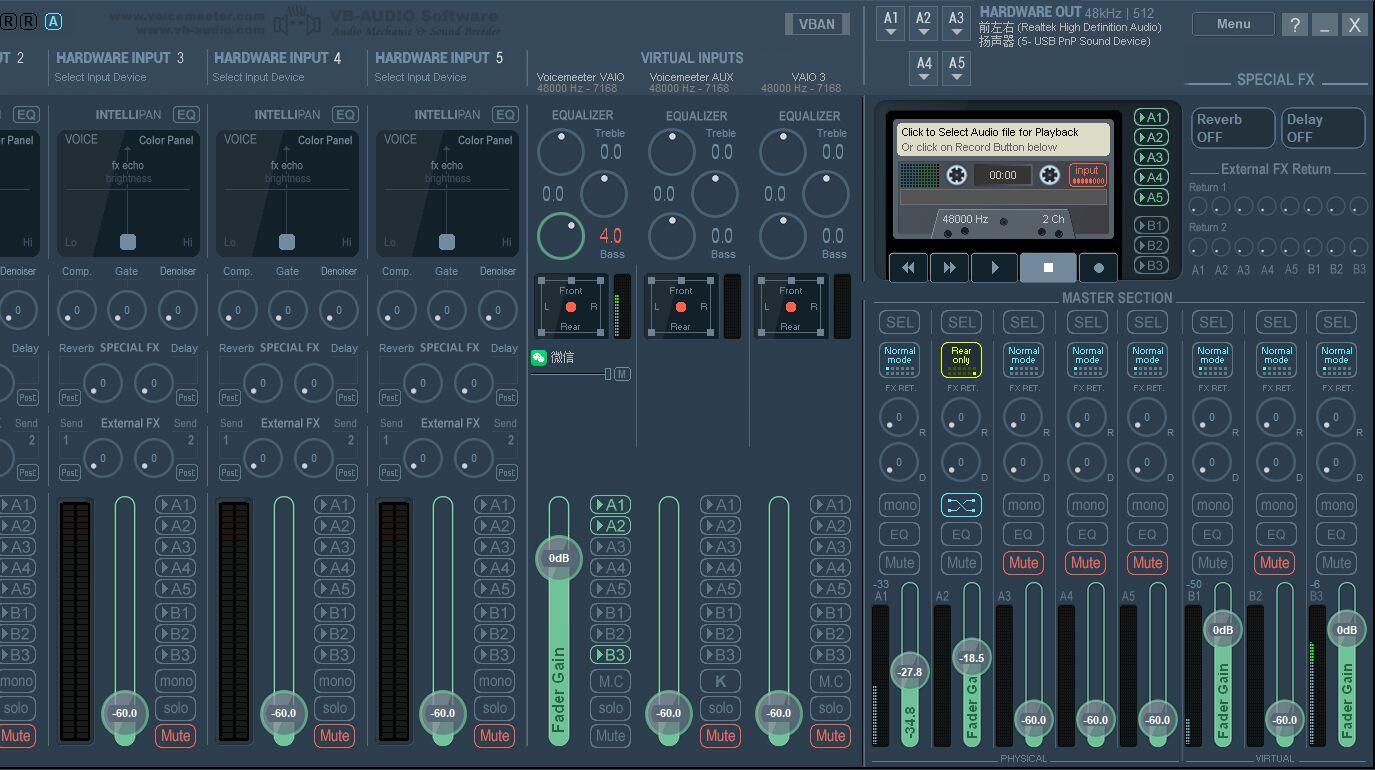Mute the Voicemeeter VAIO strip
The height and width of the screenshot is (770, 1375).
coord(611,735)
